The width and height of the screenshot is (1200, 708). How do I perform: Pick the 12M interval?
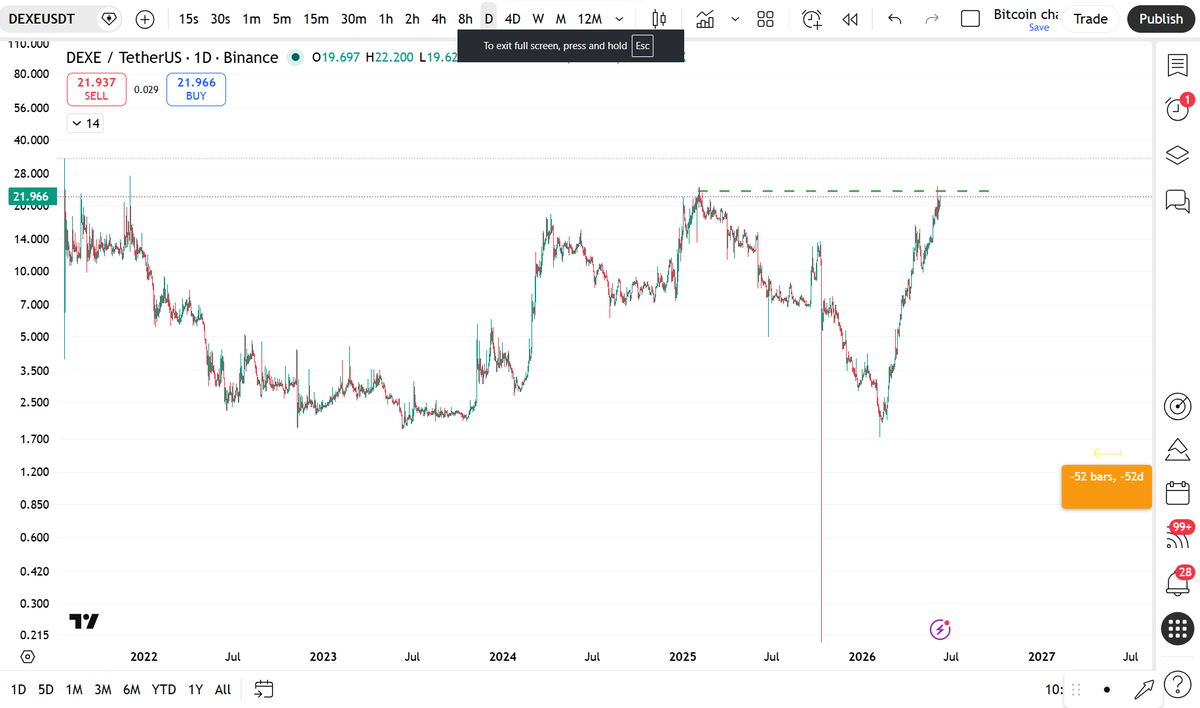click(590, 19)
